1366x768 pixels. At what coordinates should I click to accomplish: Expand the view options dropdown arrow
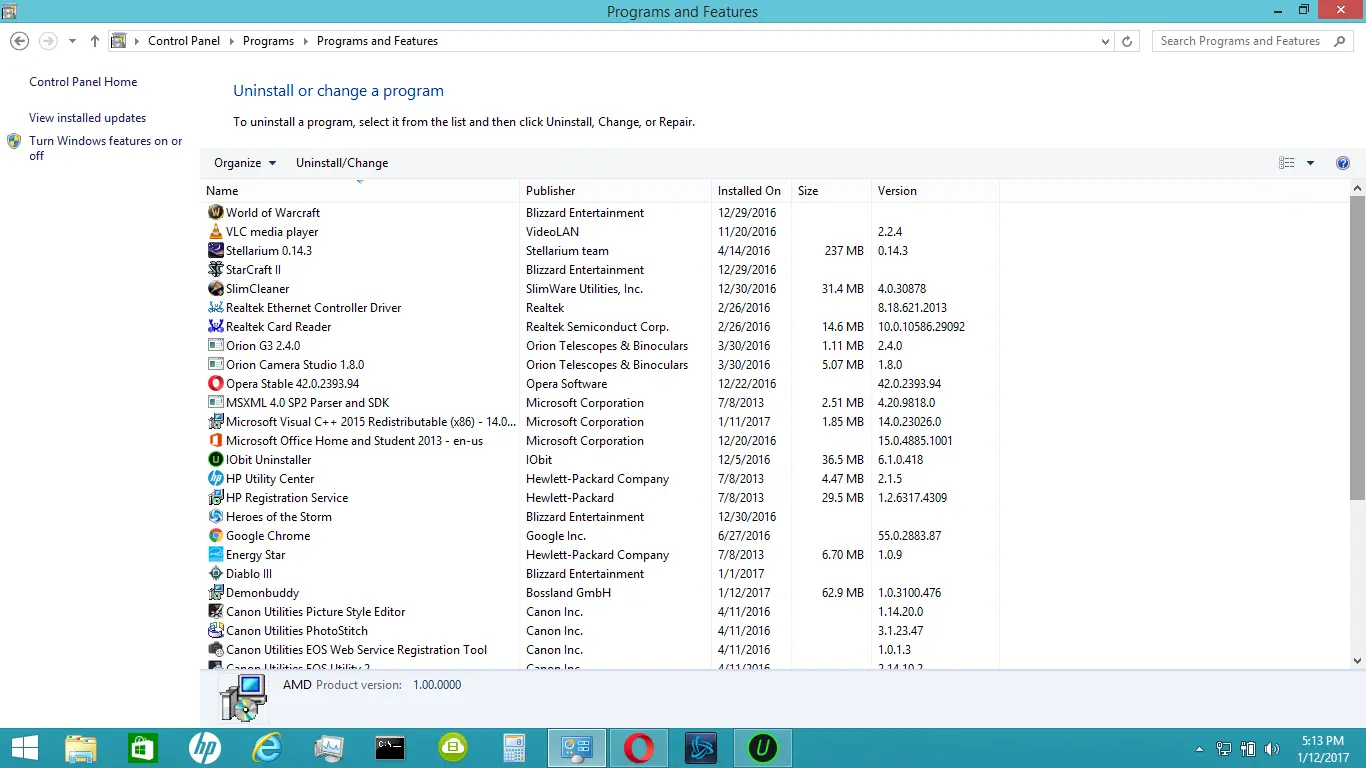1310,163
